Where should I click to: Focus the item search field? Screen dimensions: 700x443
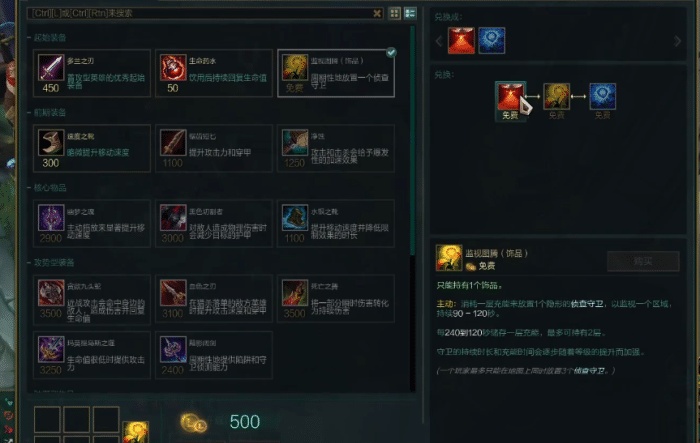pos(200,13)
